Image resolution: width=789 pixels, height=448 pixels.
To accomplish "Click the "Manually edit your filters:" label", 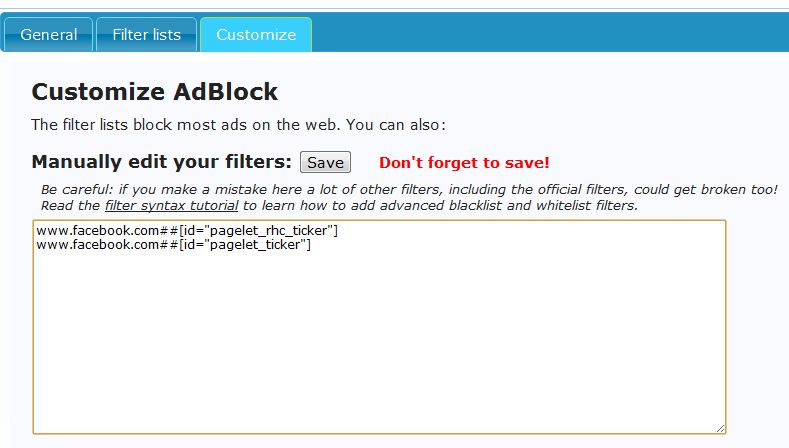I will (161, 162).
